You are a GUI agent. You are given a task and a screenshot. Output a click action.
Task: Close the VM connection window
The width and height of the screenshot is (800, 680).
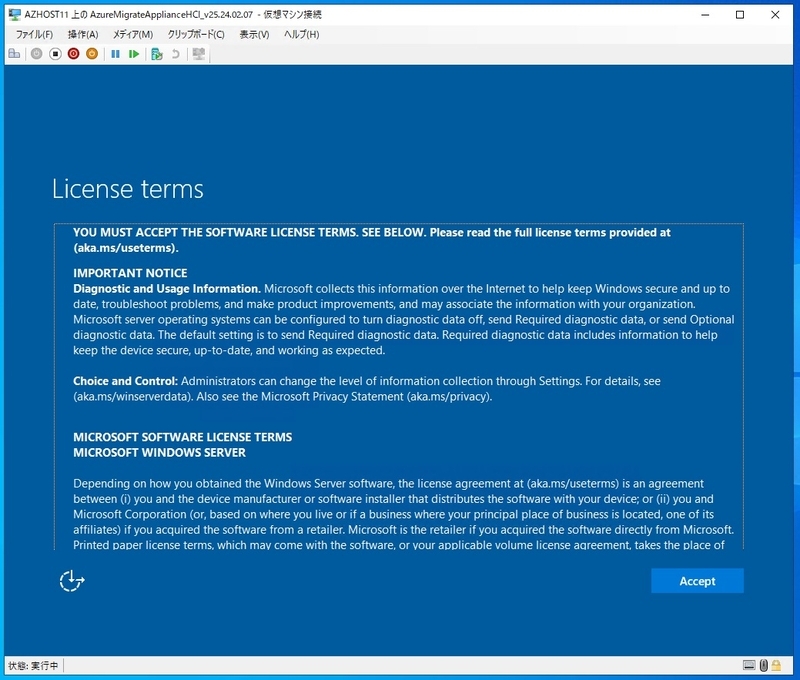[x=775, y=15]
